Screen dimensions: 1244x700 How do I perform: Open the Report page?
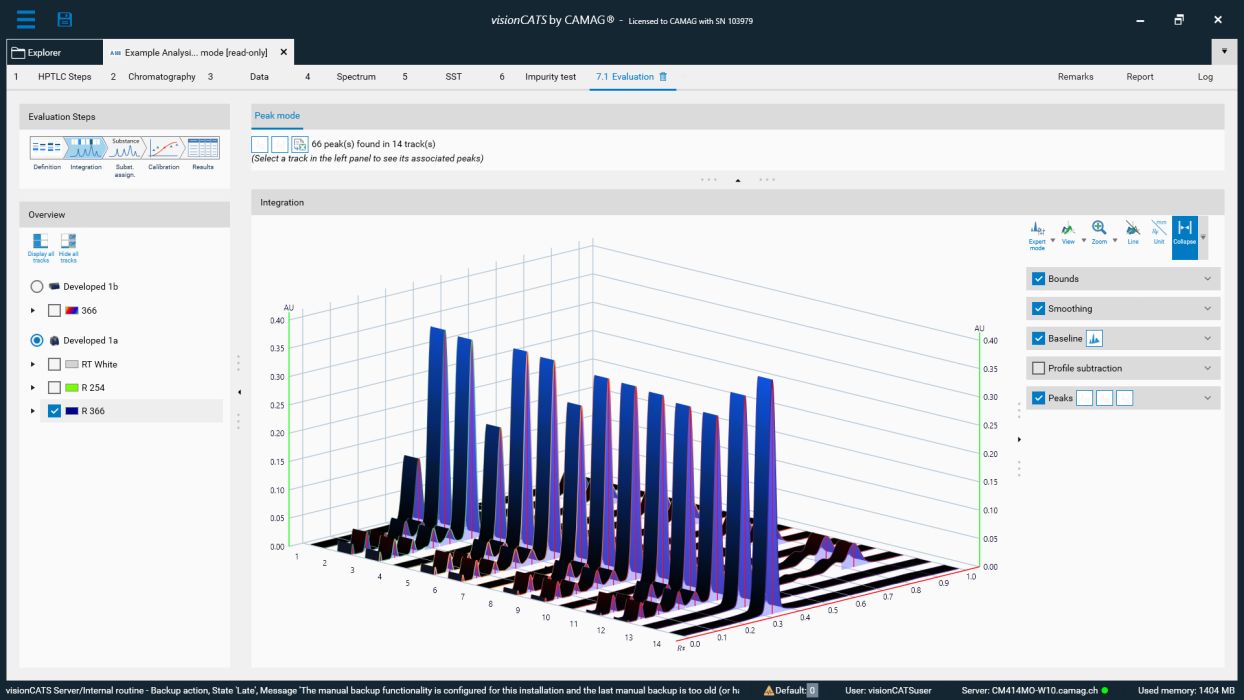click(1140, 76)
